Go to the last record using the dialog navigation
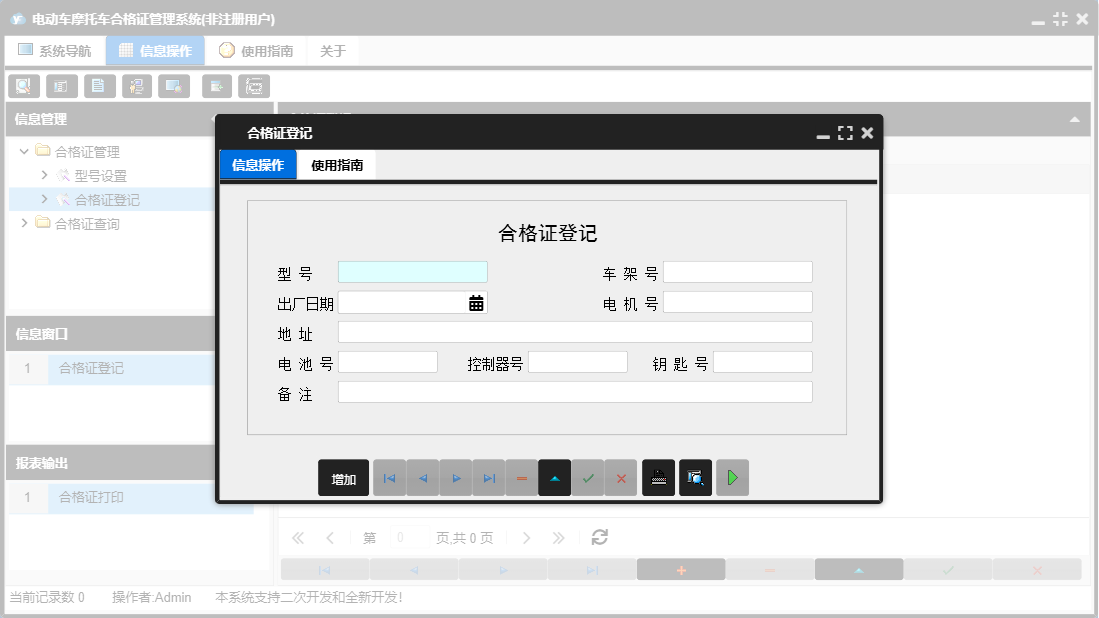Image resolution: width=1099 pixels, height=618 pixels. 489,477
